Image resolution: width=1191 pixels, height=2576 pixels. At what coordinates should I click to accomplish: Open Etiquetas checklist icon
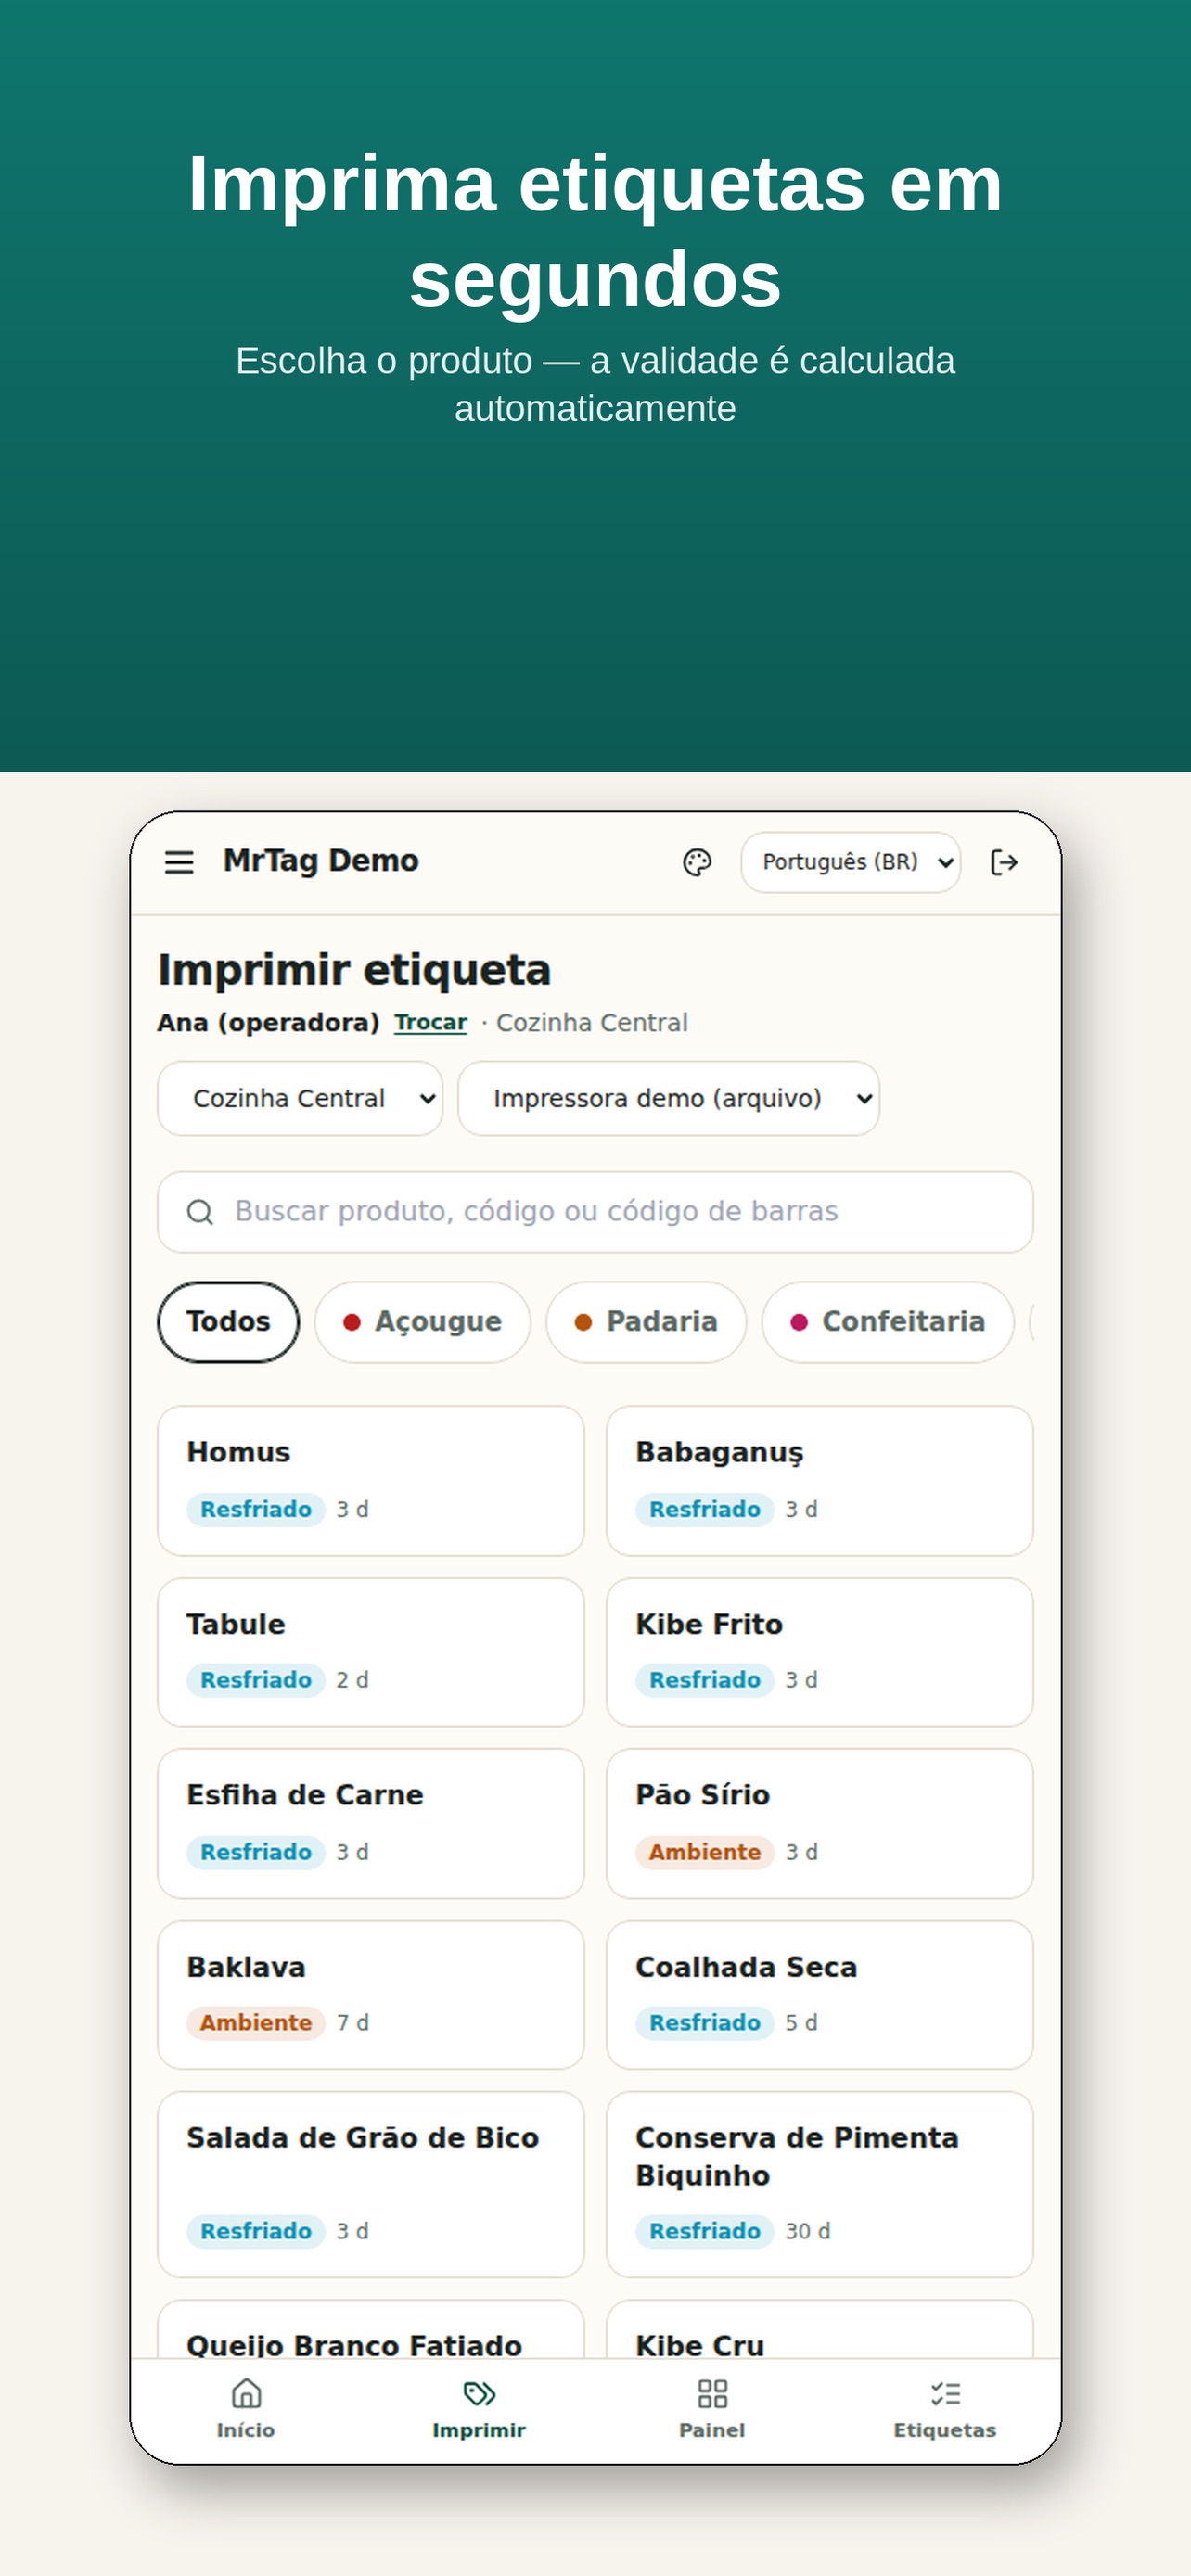945,2394
